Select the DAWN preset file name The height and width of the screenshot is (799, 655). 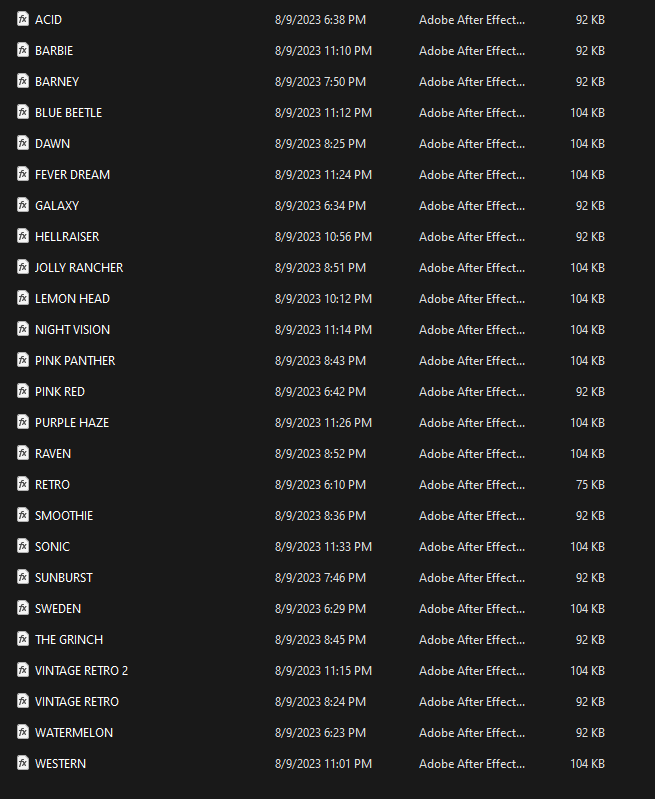pos(52,144)
